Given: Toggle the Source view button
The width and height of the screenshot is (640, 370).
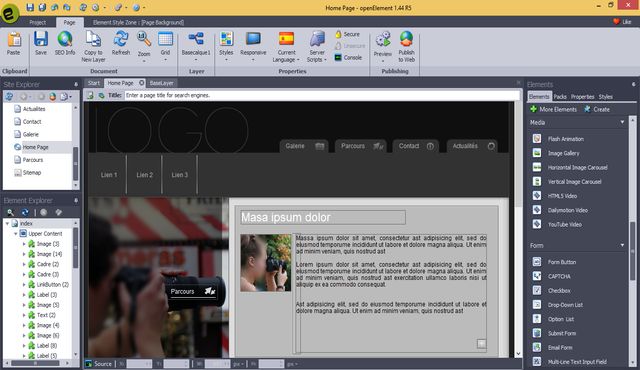Looking at the screenshot, I should coord(98,363).
